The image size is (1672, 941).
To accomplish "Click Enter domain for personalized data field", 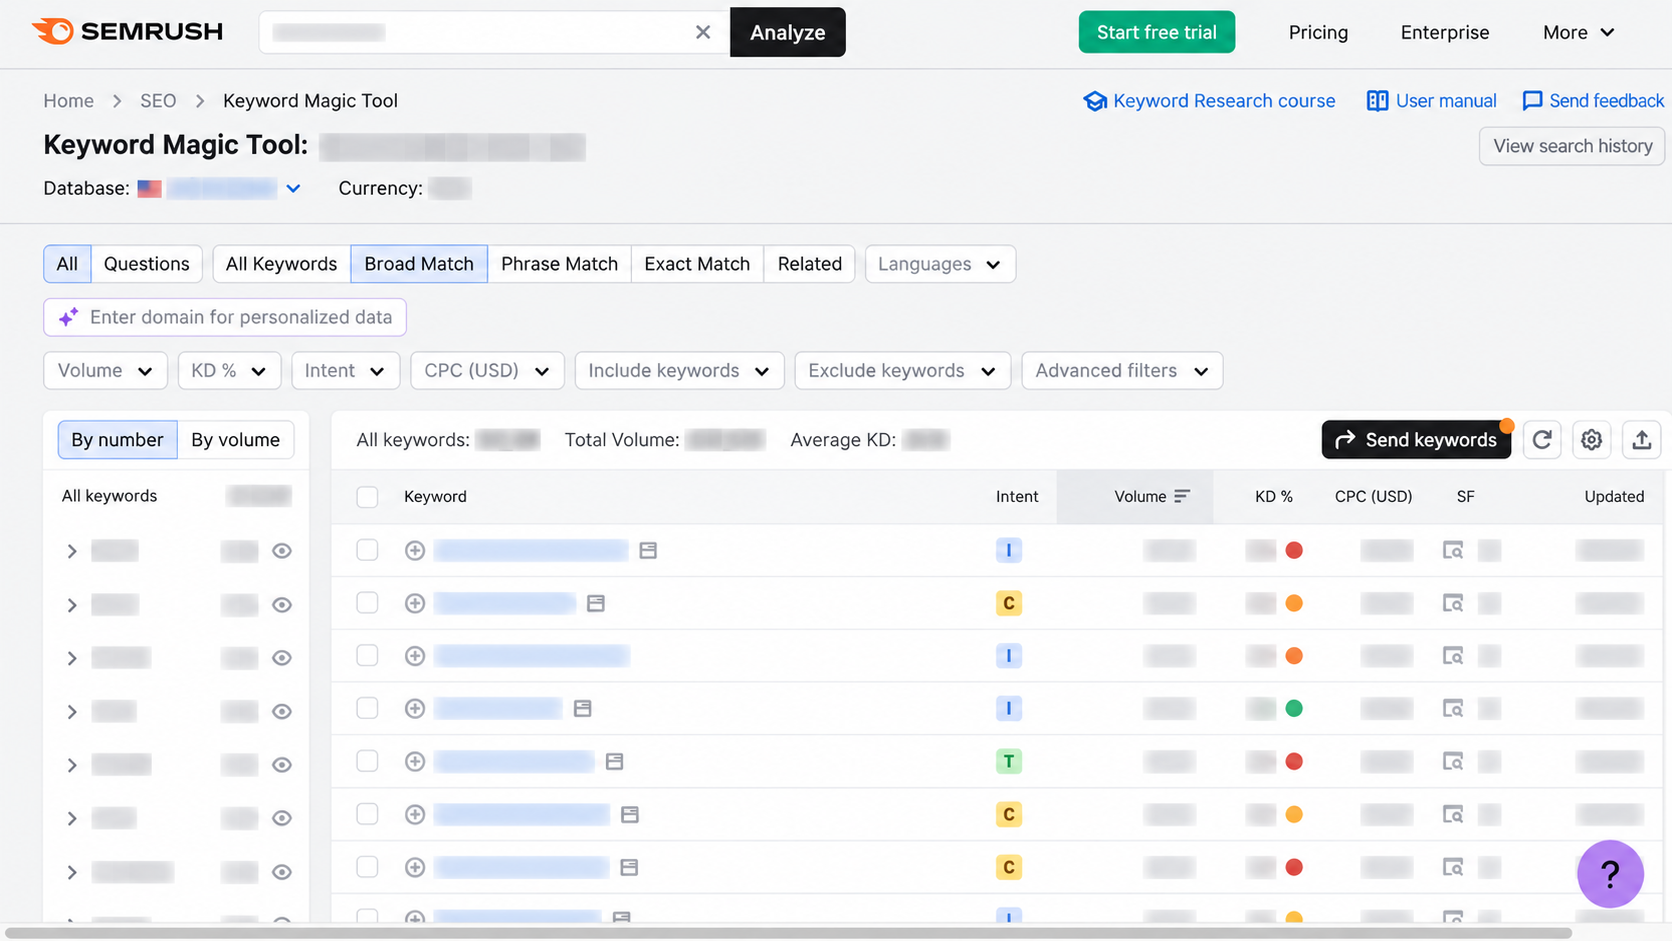I will (225, 317).
